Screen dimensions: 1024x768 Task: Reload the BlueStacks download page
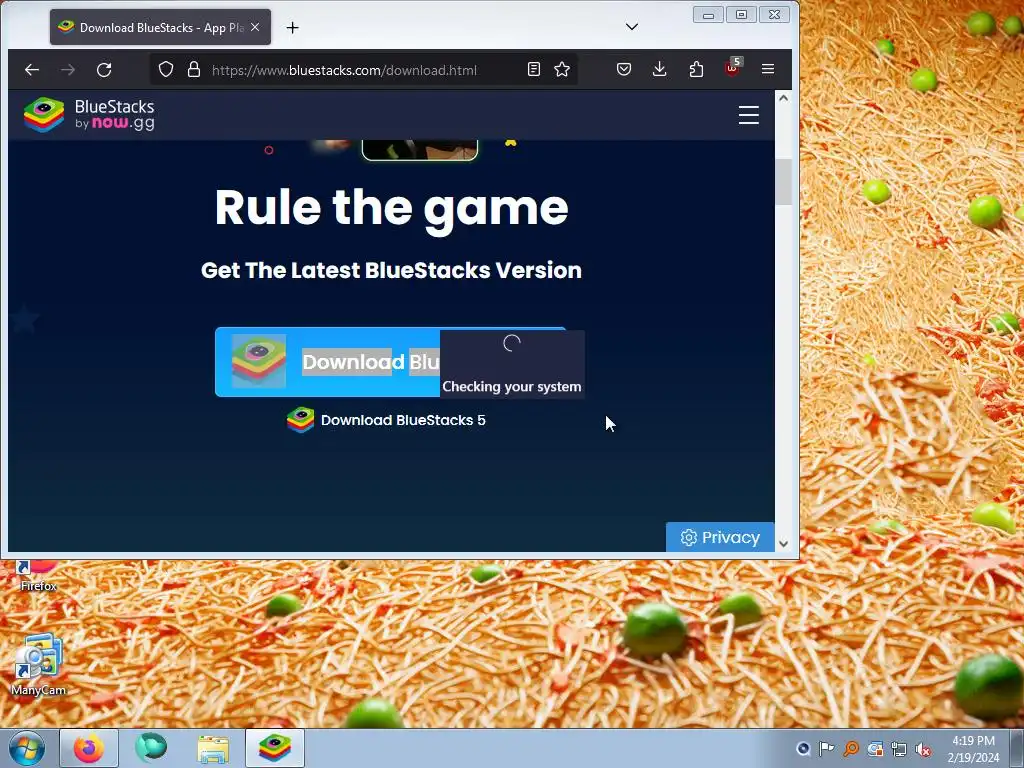[104, 69]
